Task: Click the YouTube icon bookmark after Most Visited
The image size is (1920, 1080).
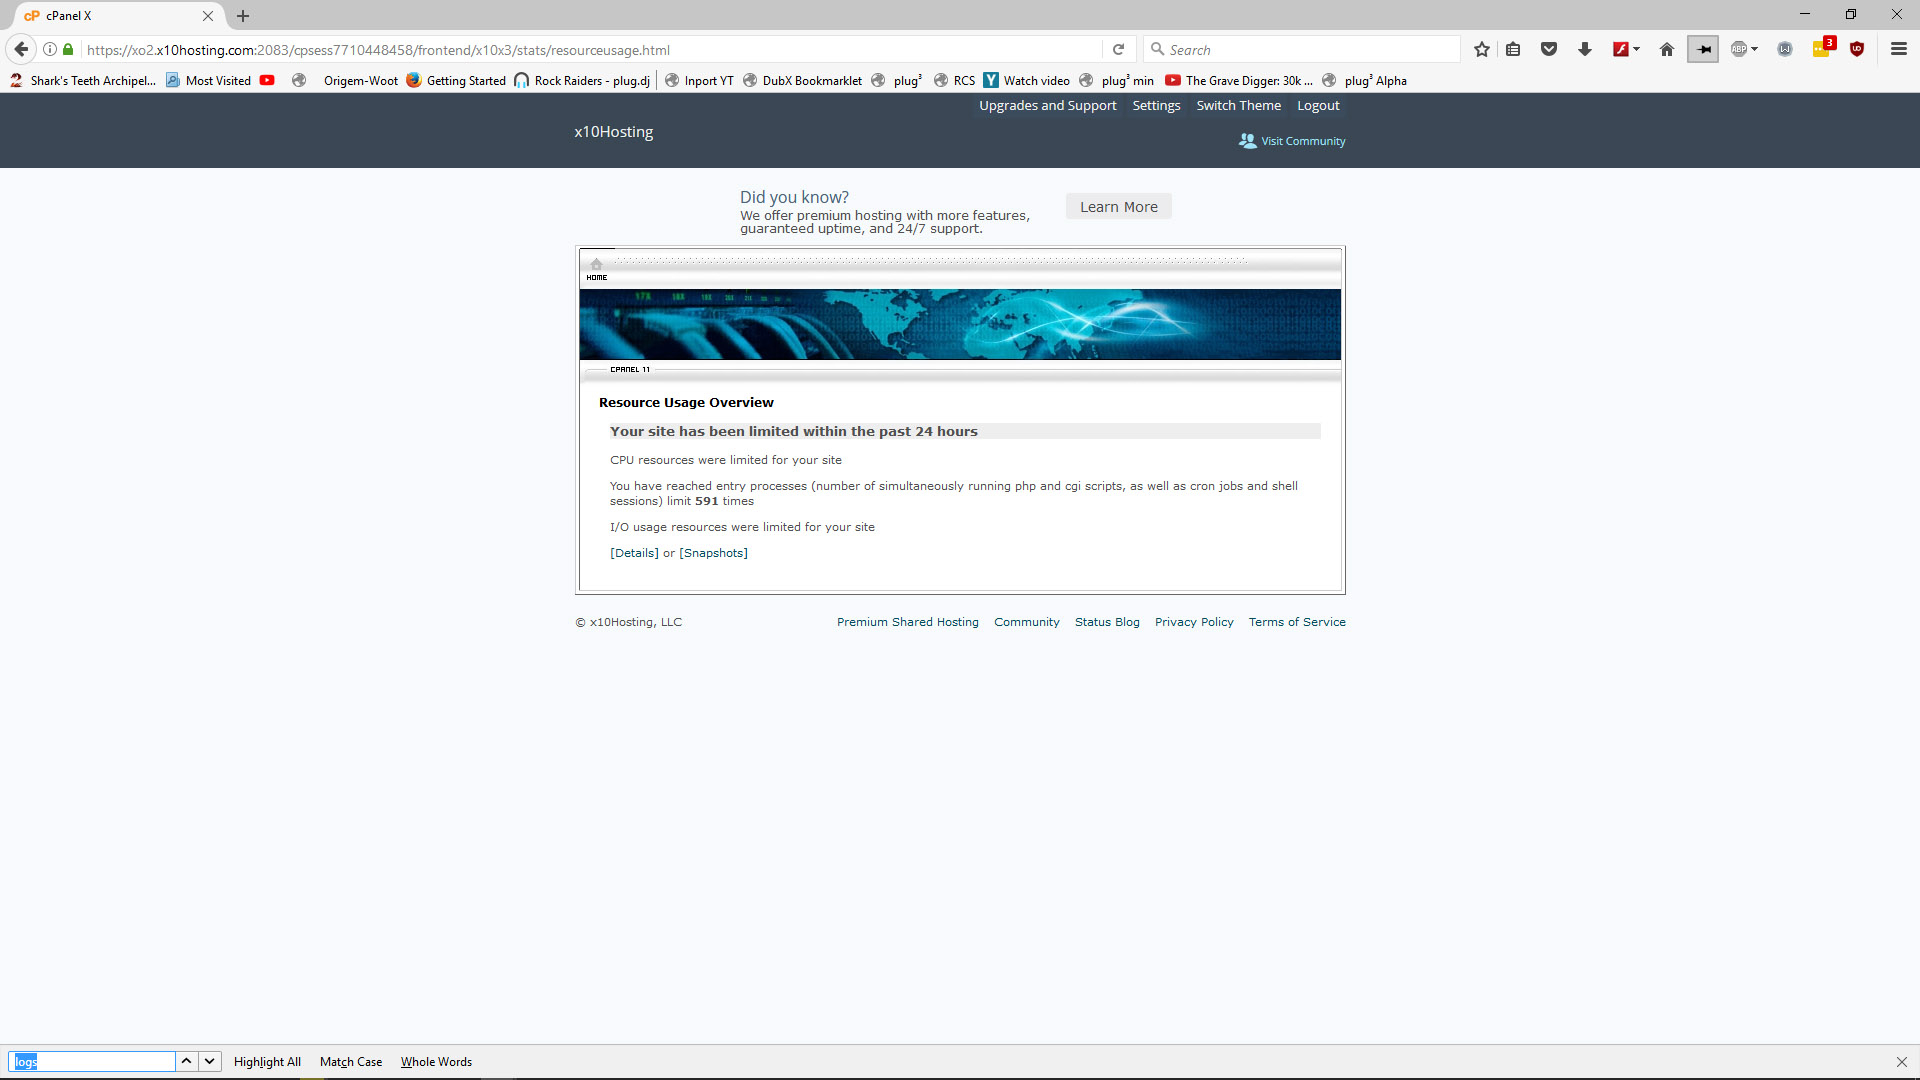Action: pyautogui.click(x=267, y=81)
